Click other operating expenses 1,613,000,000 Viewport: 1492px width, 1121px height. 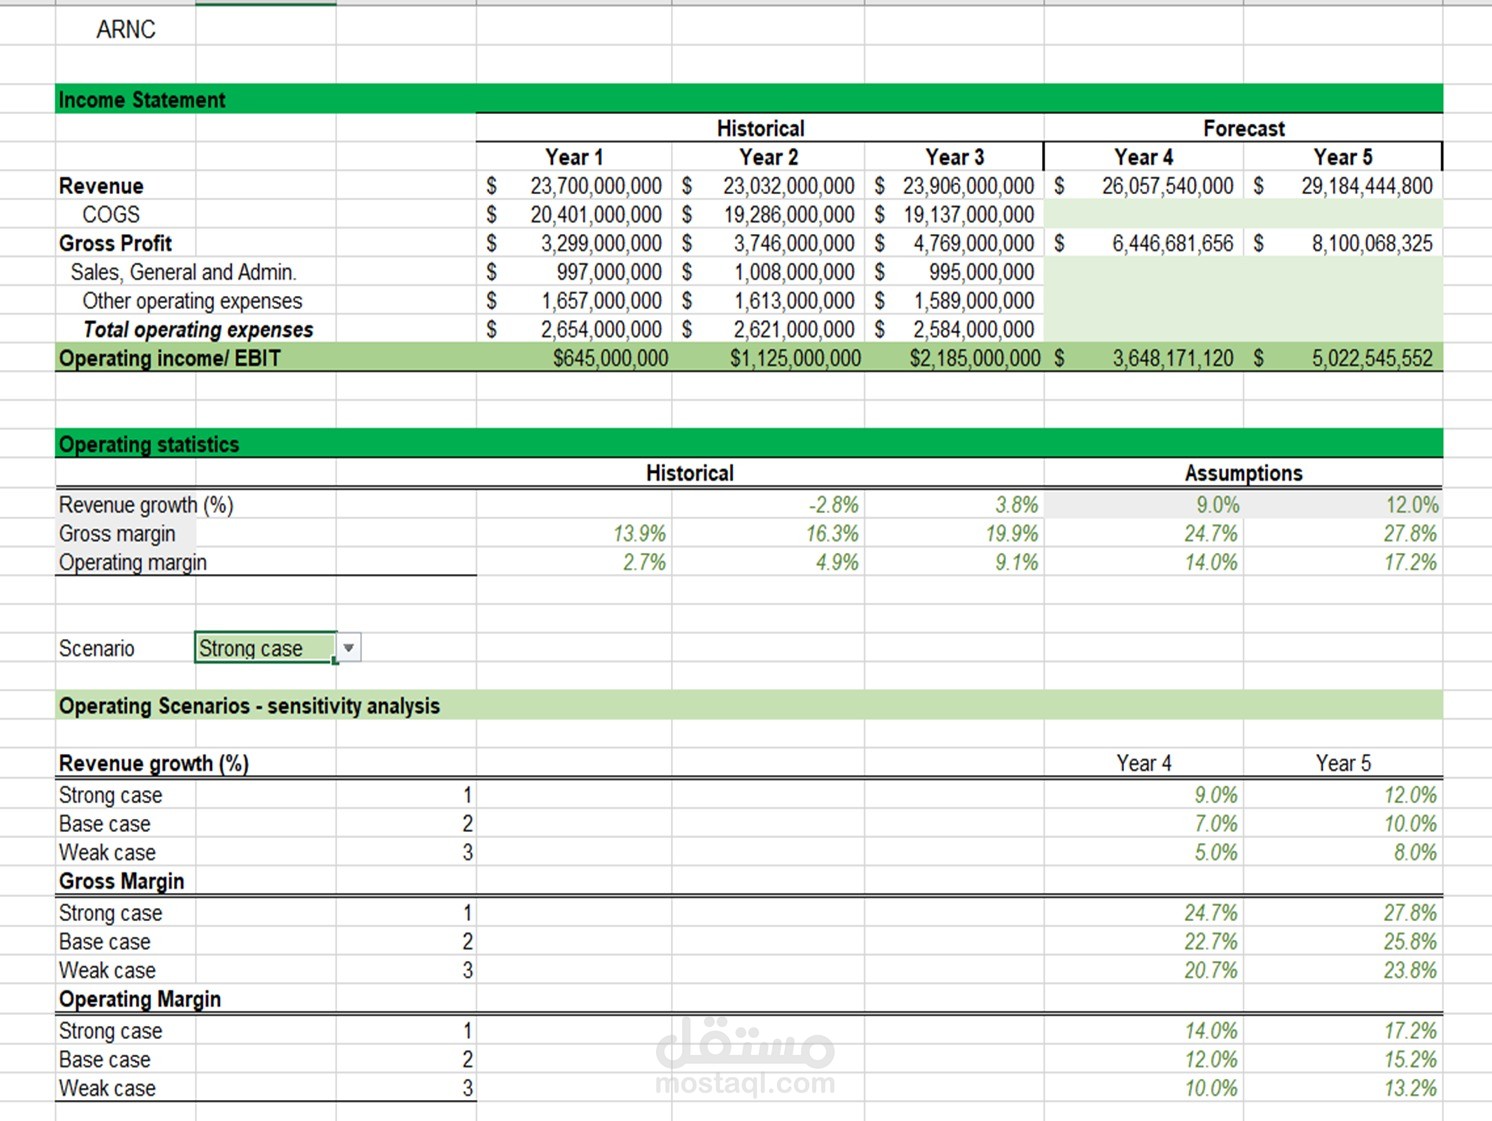pyautogui.click(x=768, y=301)
